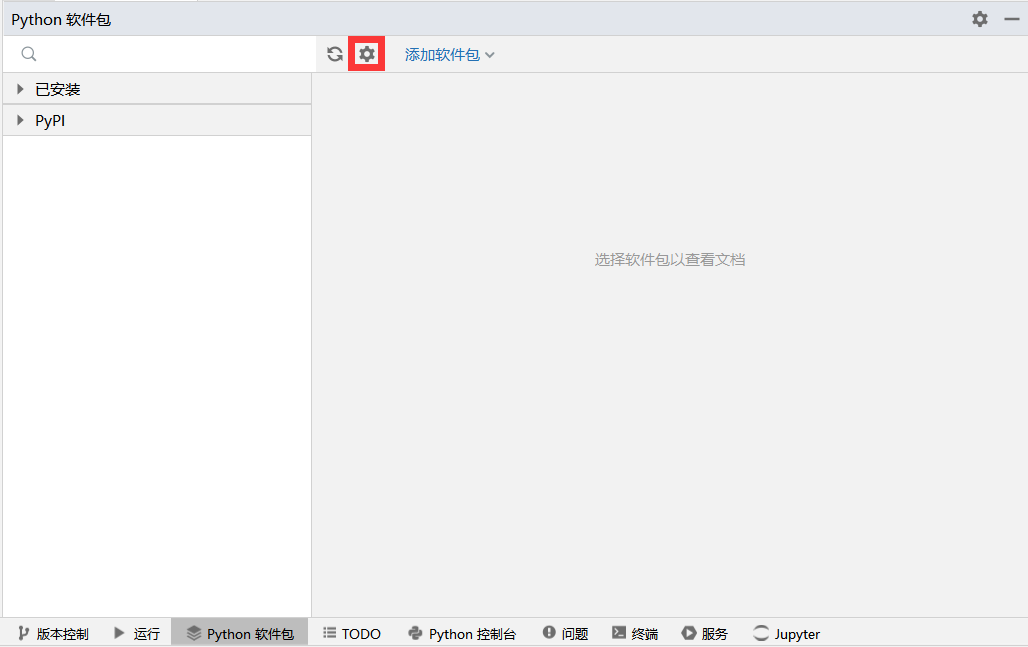Open the TODO tool window
This screenshot has height=647, width=1028.
[x=352, y=633]
